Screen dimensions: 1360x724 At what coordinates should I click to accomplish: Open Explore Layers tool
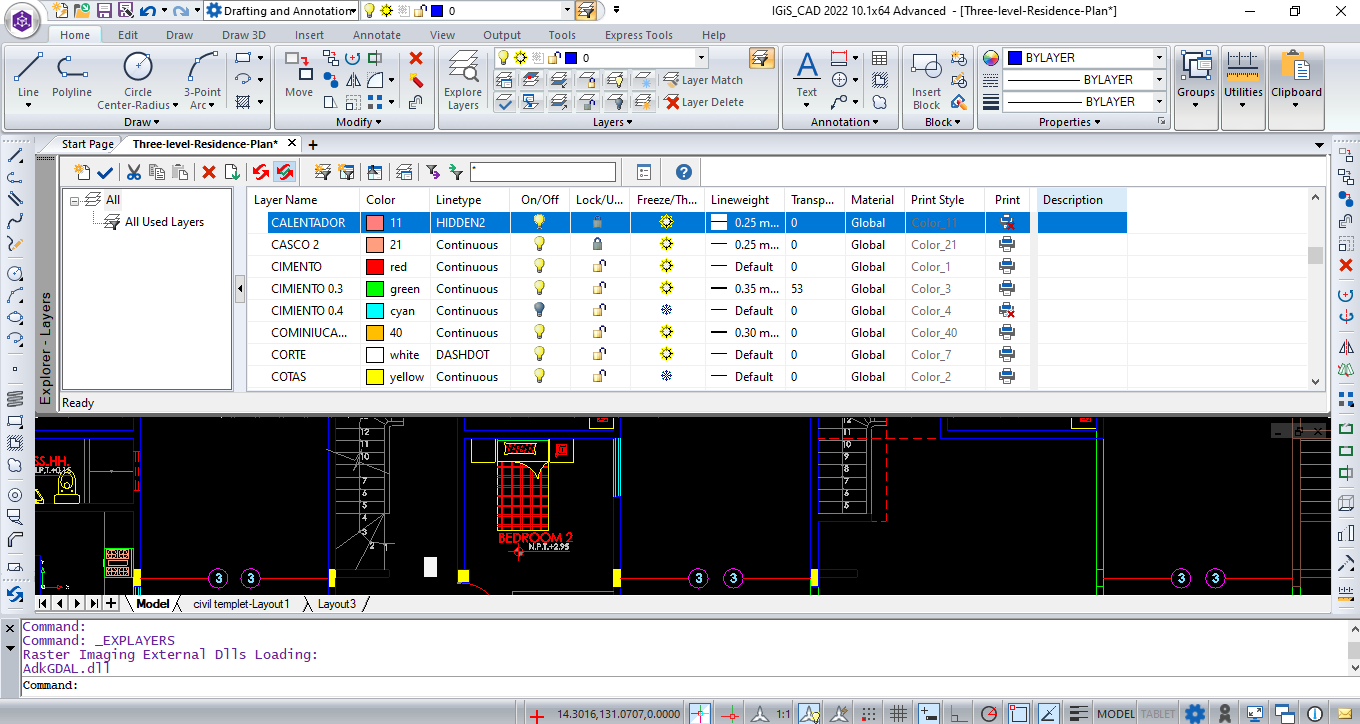pyautogui.click(x=463, y=80)
